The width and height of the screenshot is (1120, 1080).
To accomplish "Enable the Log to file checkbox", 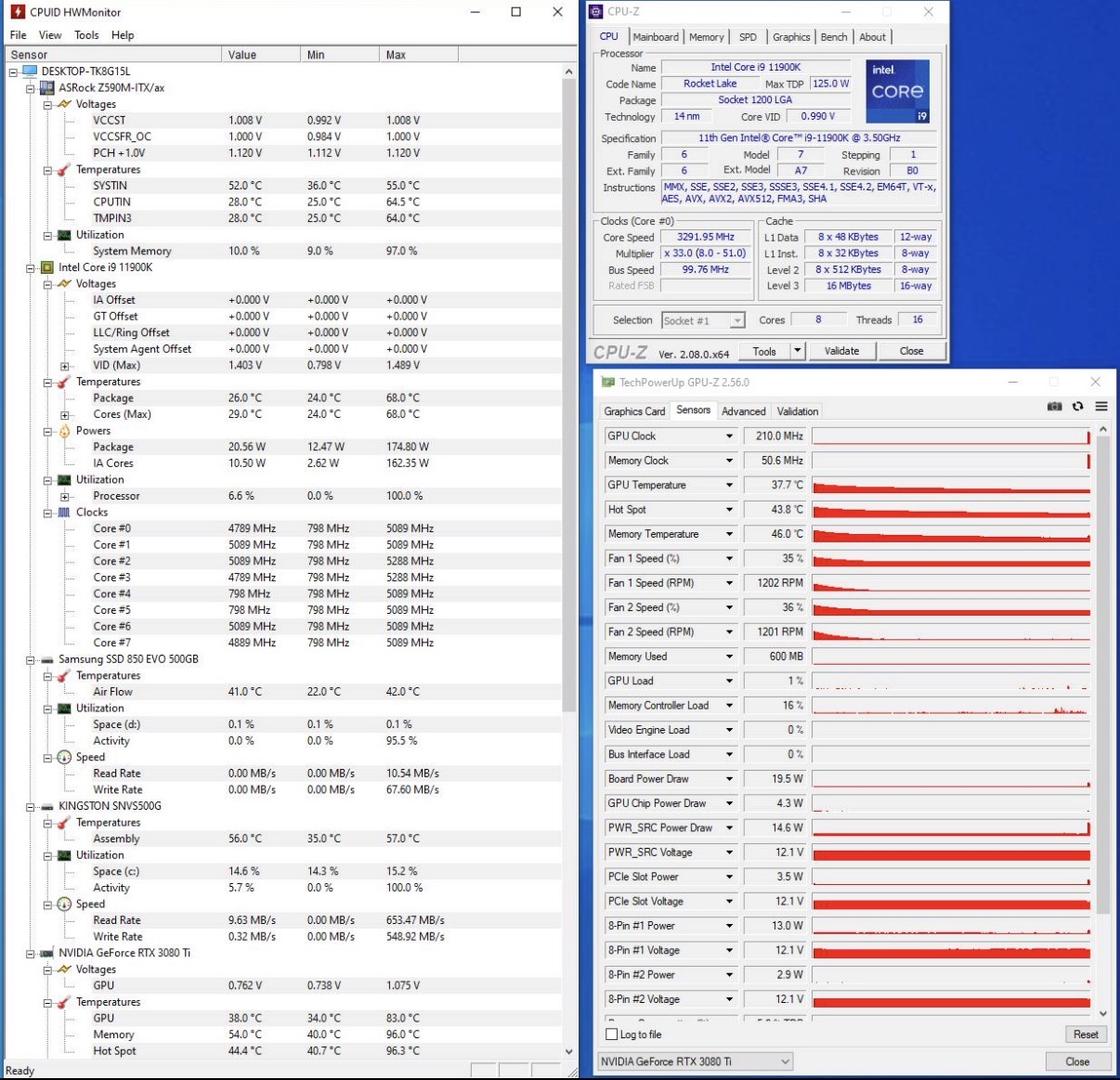I will click(x=612, y=1034).
